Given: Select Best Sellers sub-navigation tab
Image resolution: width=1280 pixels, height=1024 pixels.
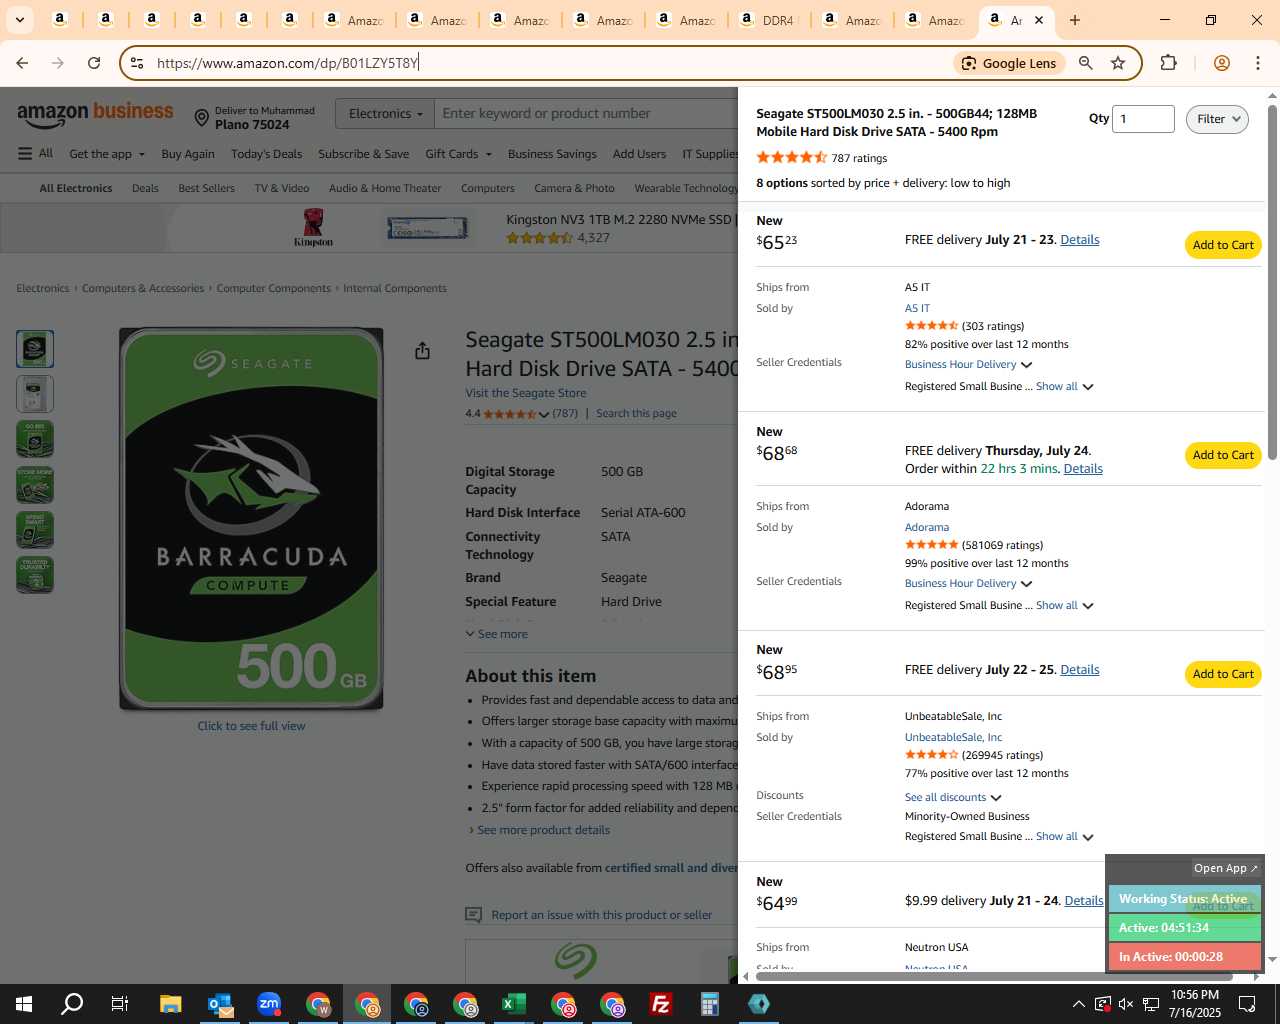Looking at the screenshot, I should (x=206, y=188).
